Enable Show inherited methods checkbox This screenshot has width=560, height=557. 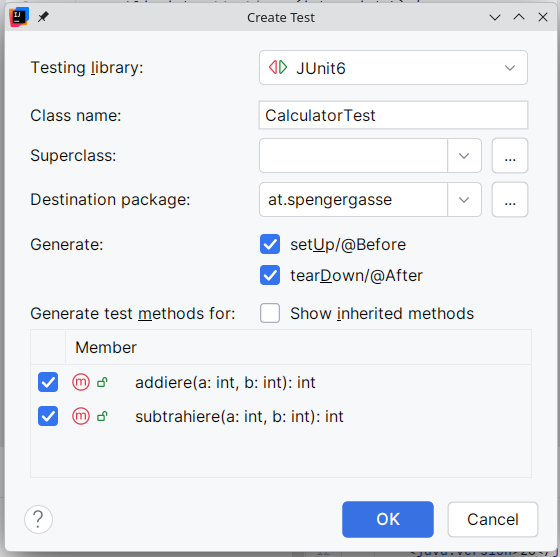[270, 313]
